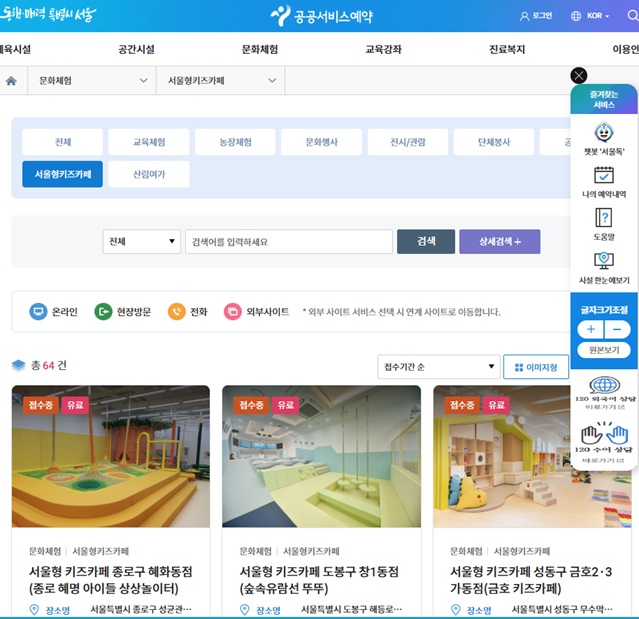The image size is (639, 619).
Task: Open title 서울형 키즈카페 성동구 금호2·3가동점
Action: pos(531,580)
